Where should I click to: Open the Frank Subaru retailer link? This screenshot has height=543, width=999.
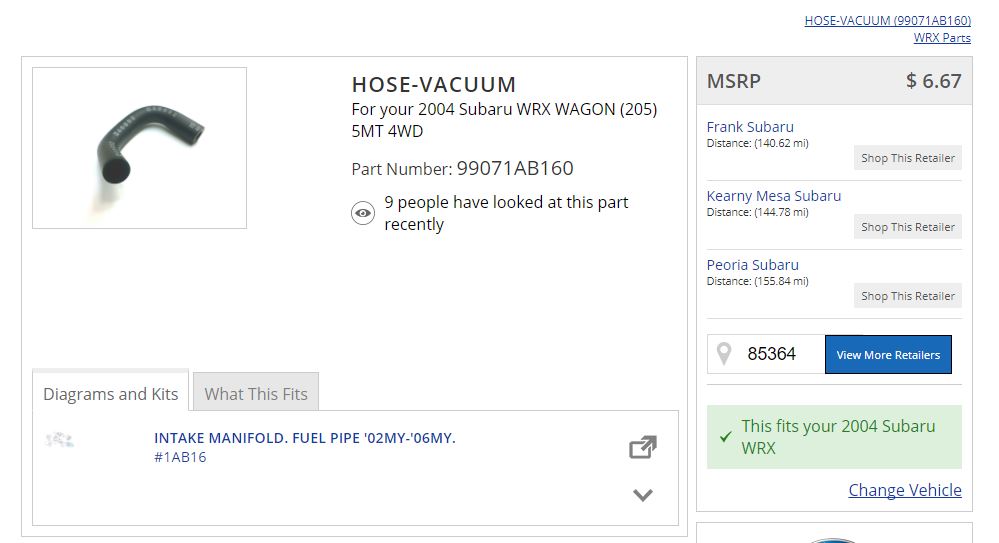tap(750, 127)
